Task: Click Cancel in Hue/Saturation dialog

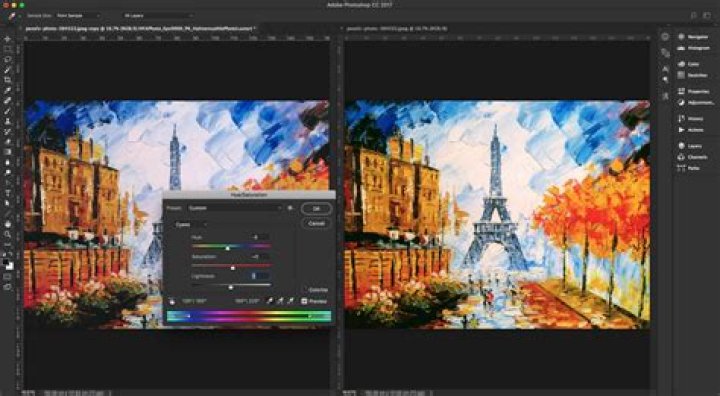Action: 316,223
